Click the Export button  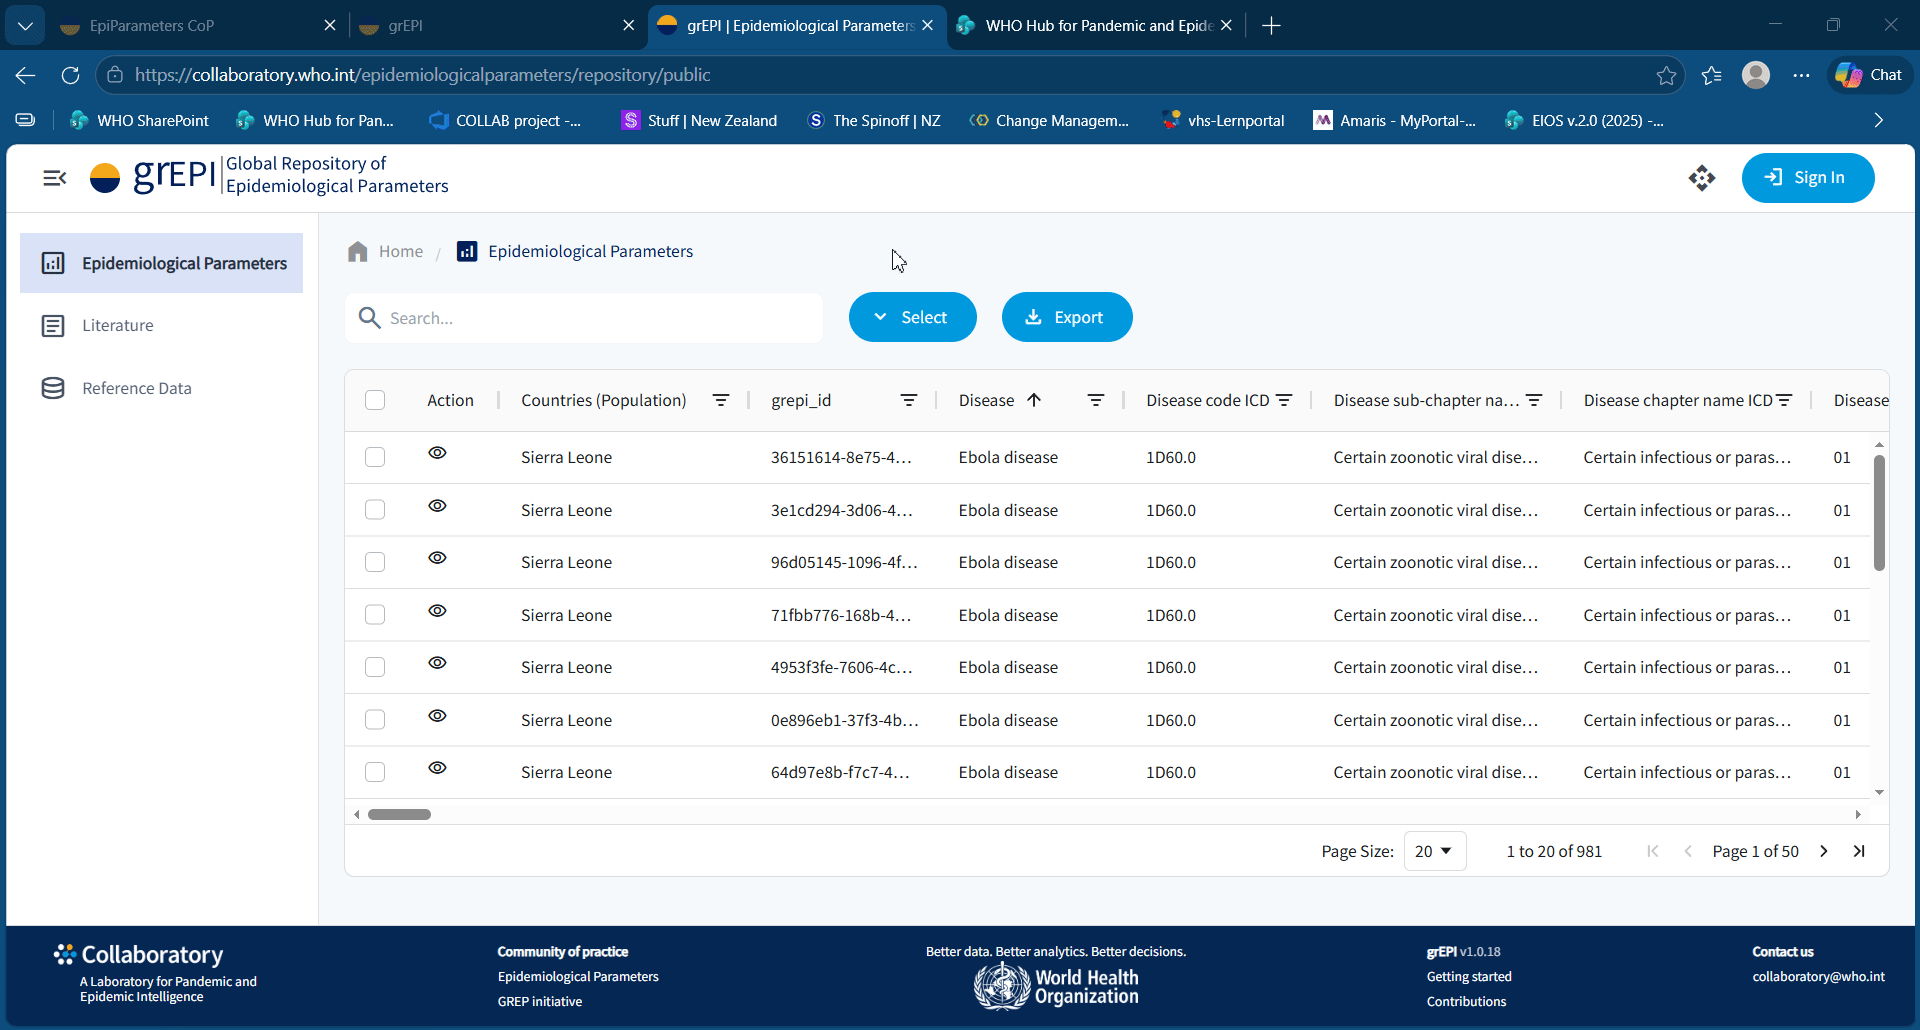tap(1067, 317)
